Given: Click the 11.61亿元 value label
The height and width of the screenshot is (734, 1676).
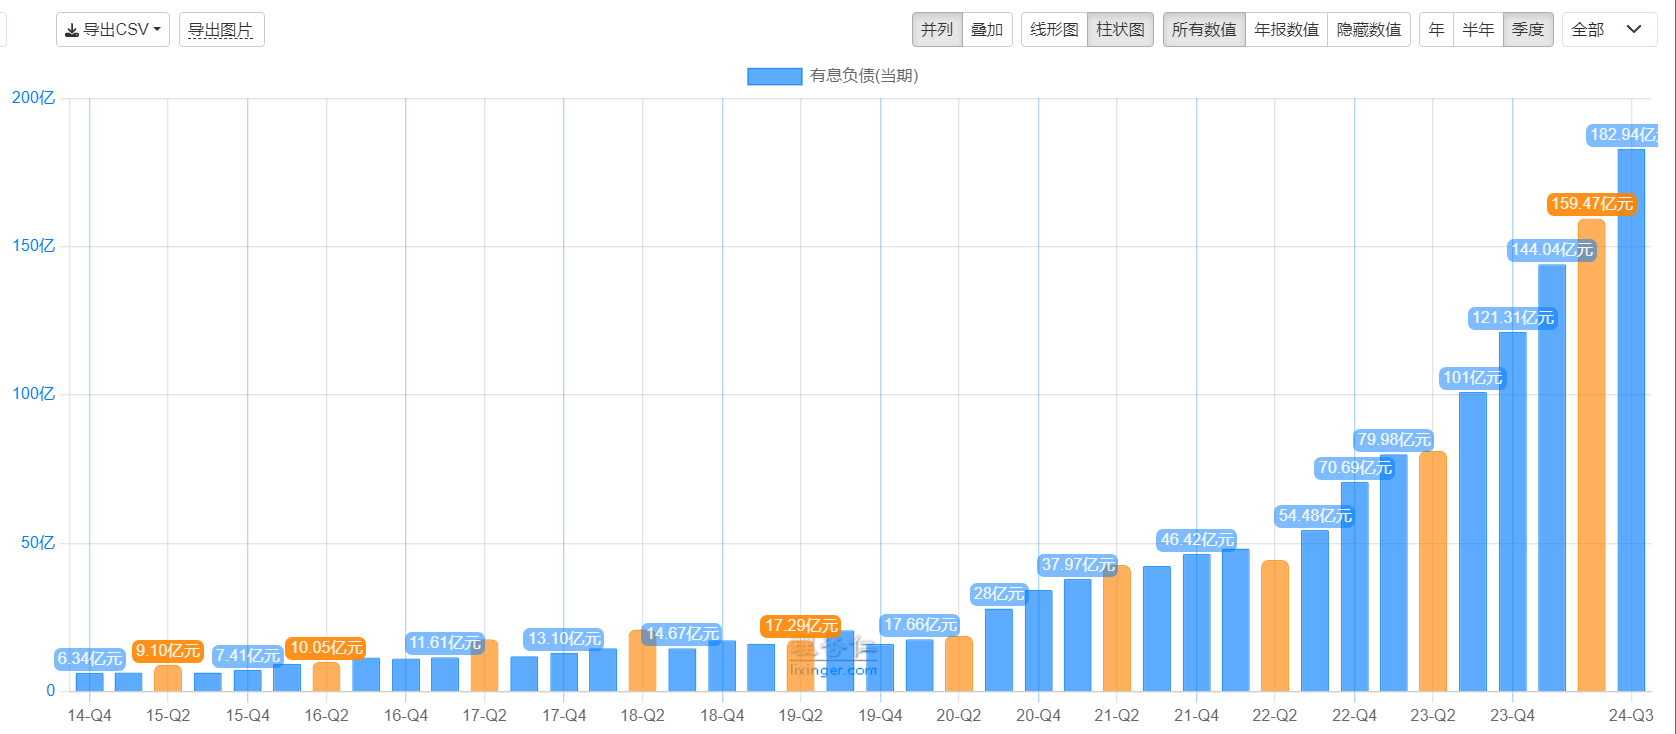Looking at the screenshot, I should [x=445, y=643].
